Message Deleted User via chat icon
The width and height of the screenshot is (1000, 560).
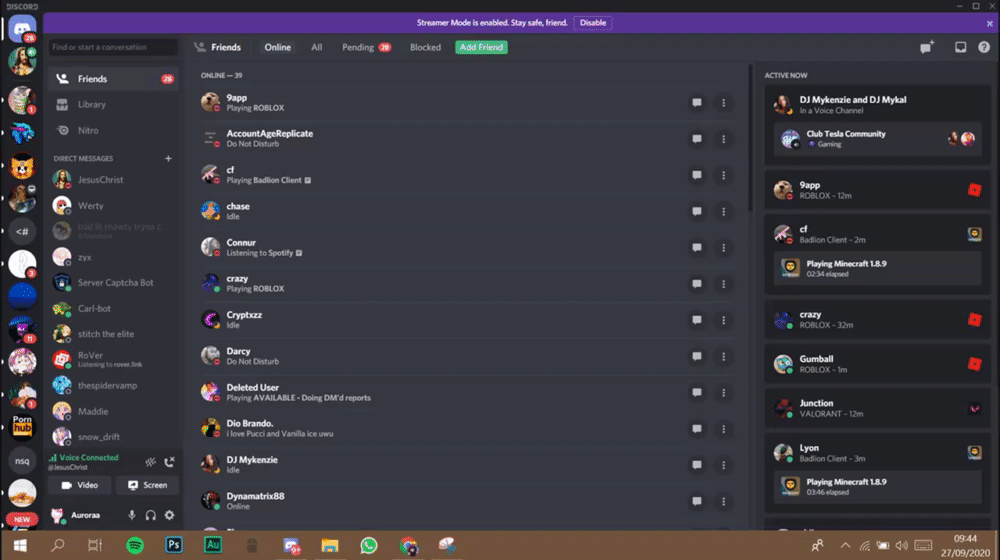pos(696,392)
